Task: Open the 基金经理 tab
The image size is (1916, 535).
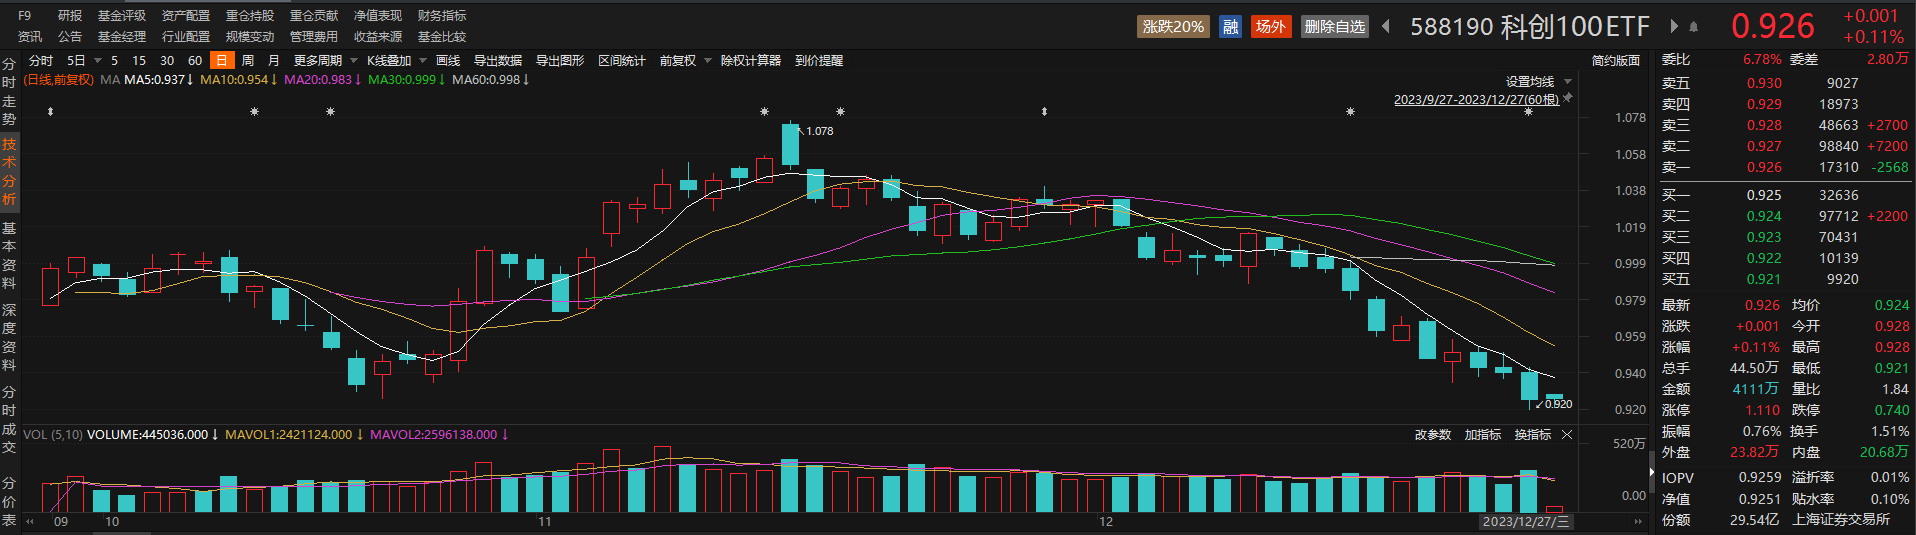Action: [121, 37]
